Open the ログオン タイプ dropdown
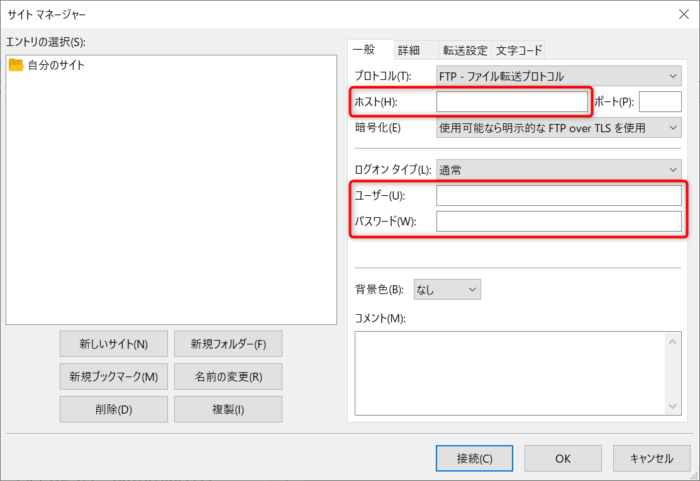The image size is (700, 481). click(558, 170)
